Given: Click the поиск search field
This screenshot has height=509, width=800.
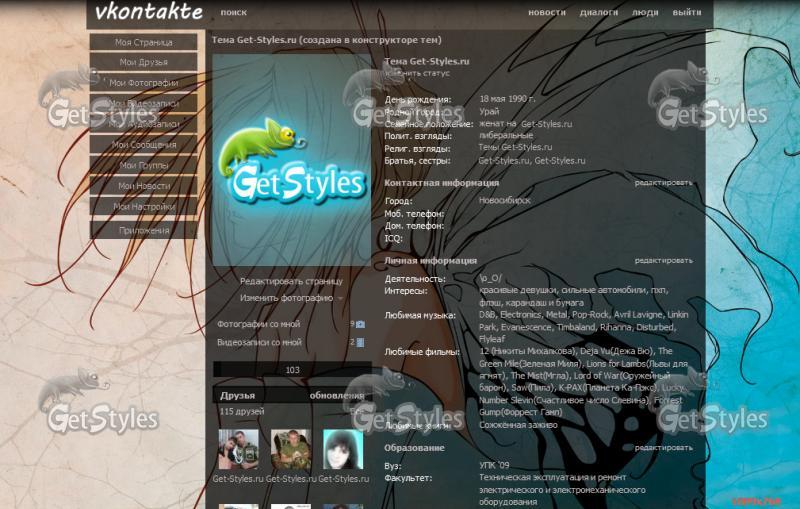Looking at the screenshot, I should tap(234, 13).
